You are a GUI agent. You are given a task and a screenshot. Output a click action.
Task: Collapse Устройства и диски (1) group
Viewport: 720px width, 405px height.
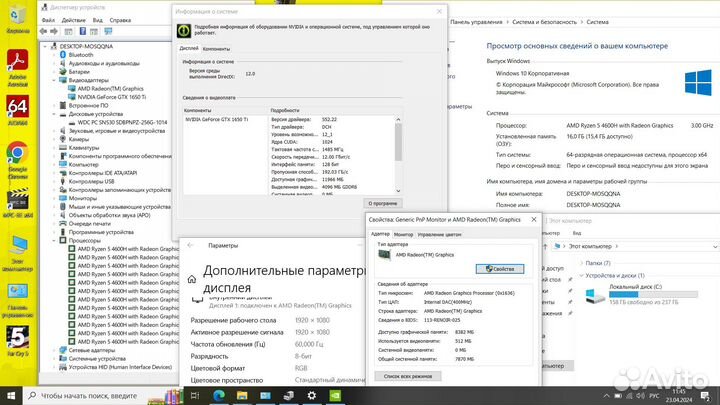(x=581, y=276)
